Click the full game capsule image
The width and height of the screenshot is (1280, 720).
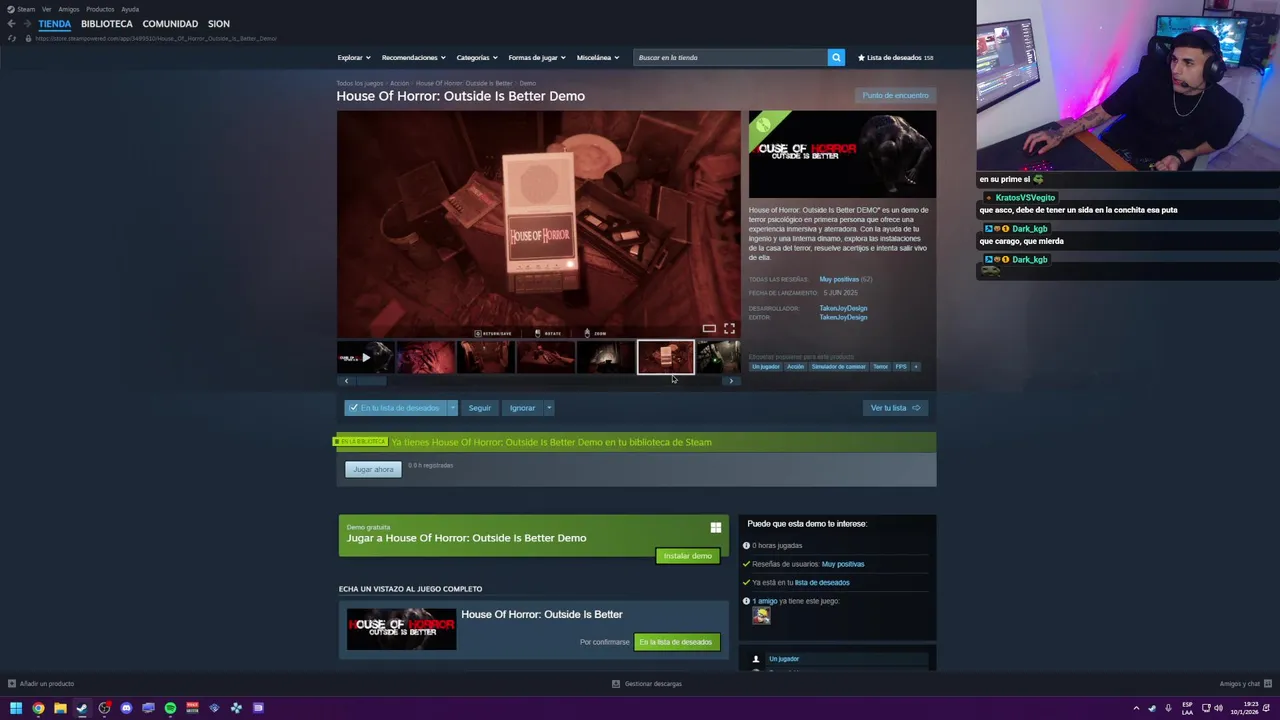click(401, 628)
